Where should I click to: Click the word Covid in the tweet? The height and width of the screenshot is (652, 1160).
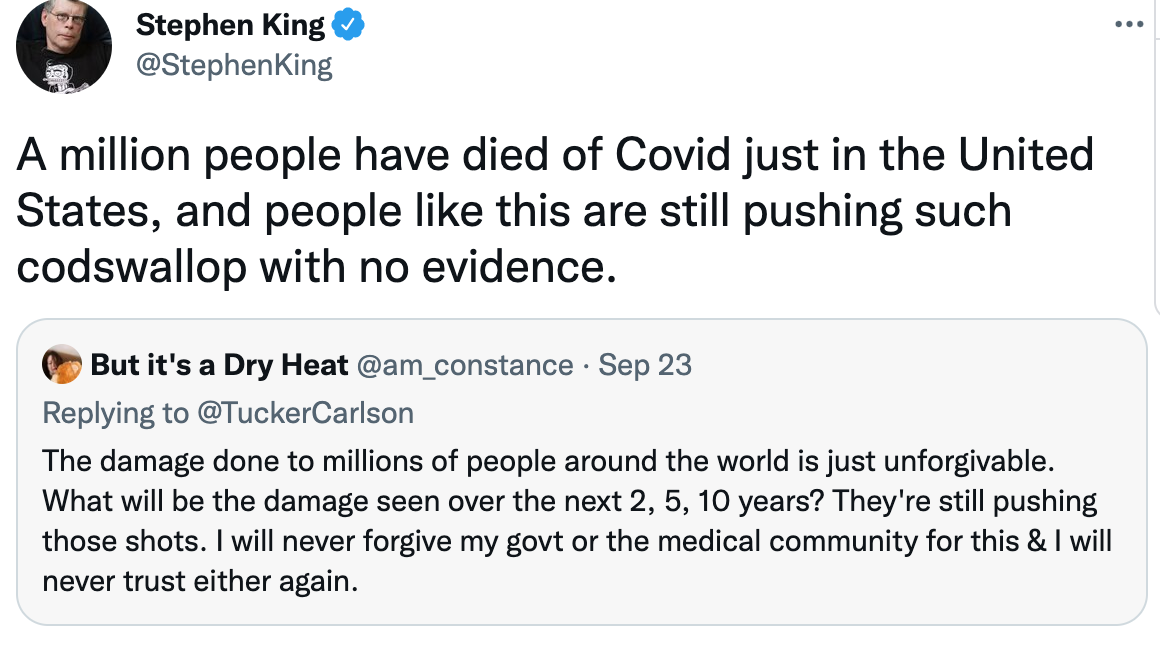point(672,155)
